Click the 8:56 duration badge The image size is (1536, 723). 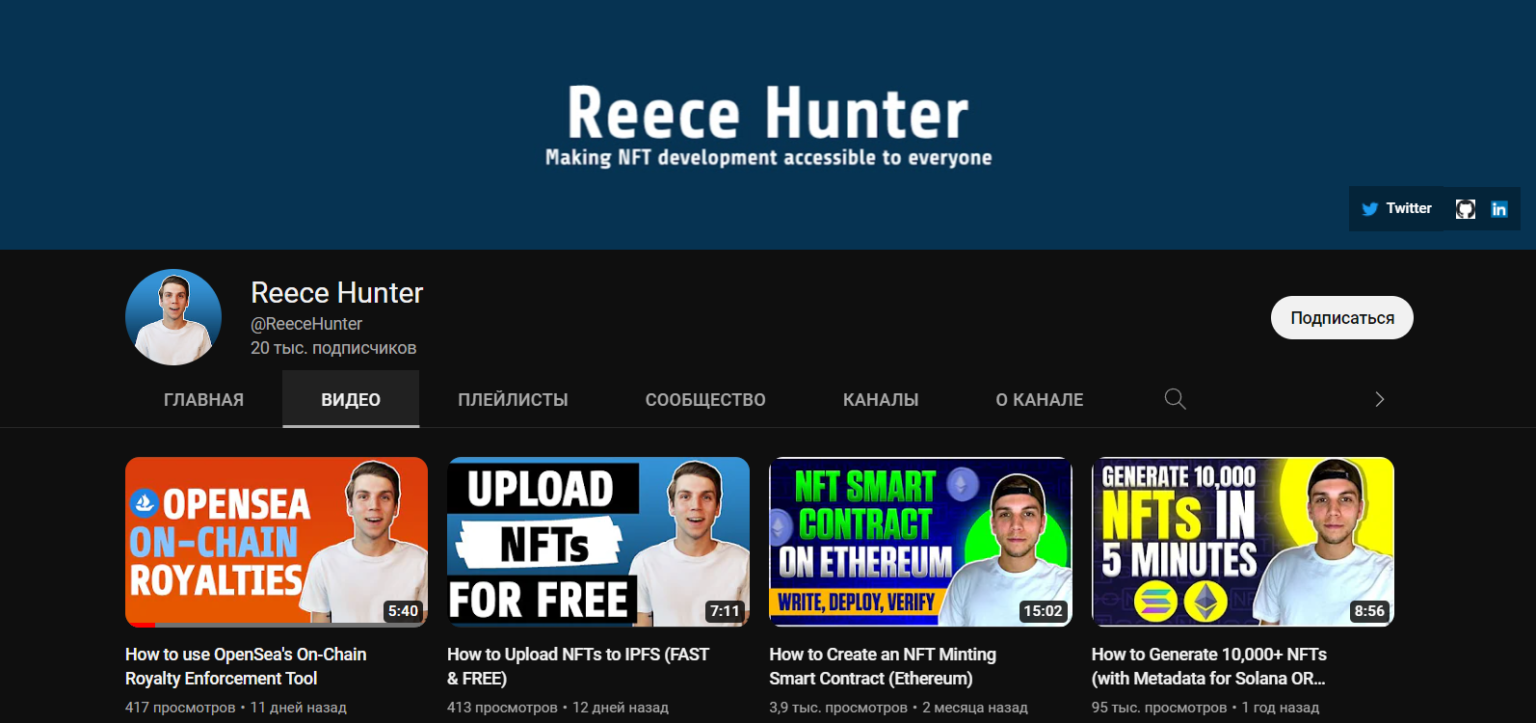1369,611
